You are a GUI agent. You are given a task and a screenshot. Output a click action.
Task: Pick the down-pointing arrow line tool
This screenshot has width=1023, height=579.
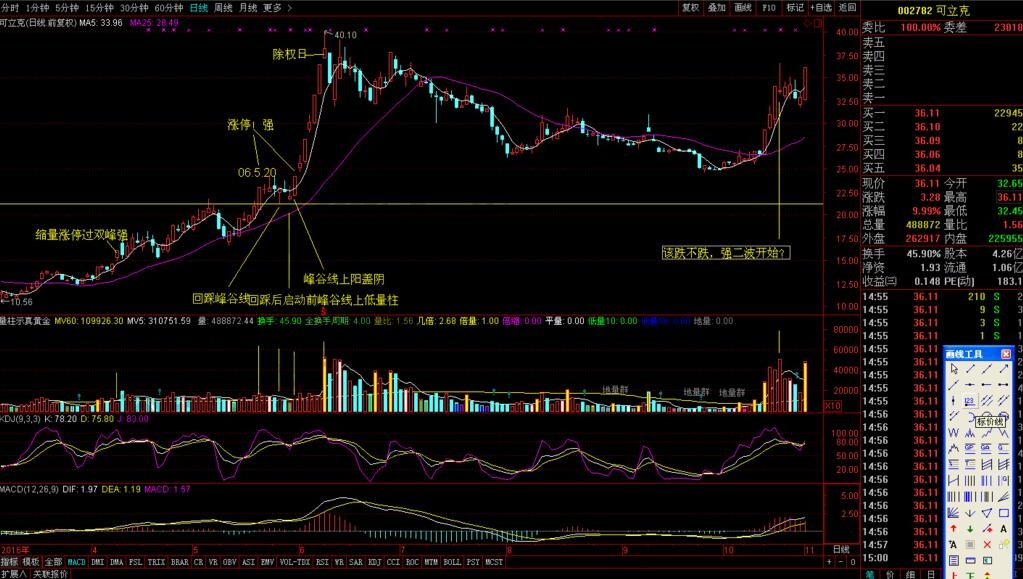point(970,513)
